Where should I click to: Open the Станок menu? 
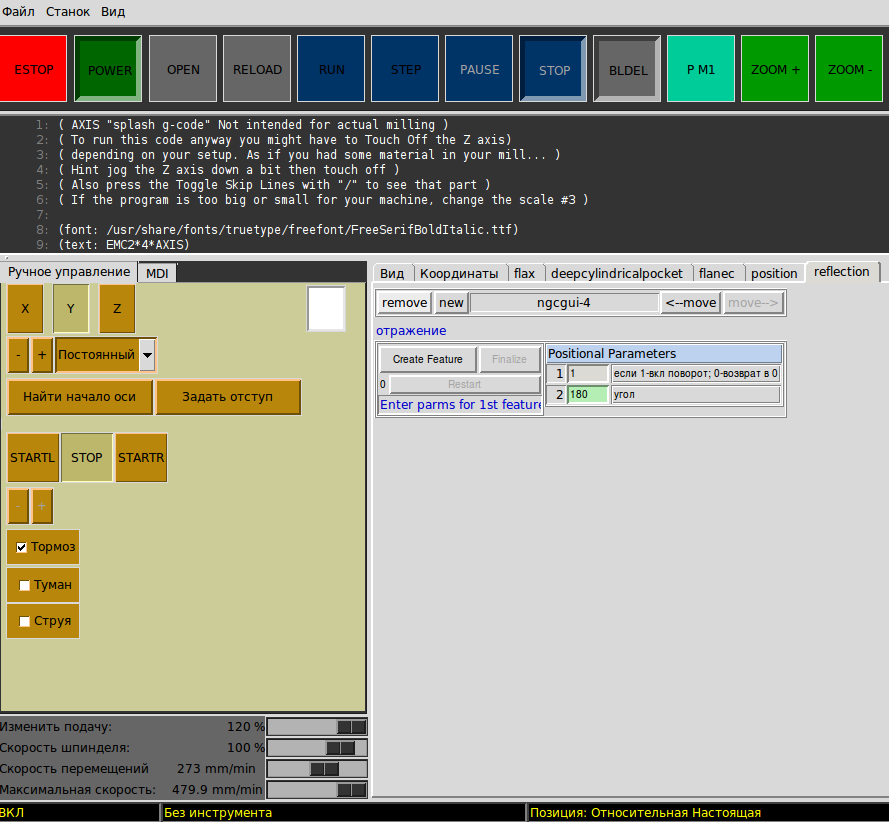coord(67,11)
